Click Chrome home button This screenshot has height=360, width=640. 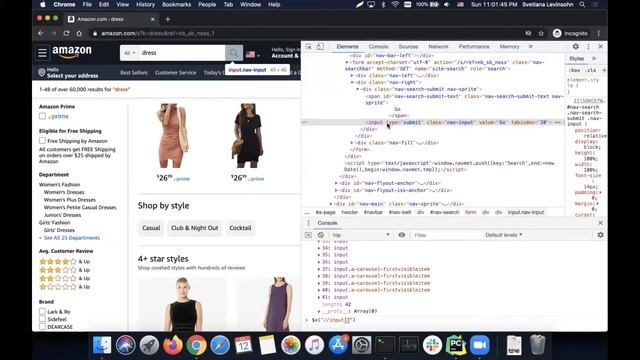(x=79, y=33)
